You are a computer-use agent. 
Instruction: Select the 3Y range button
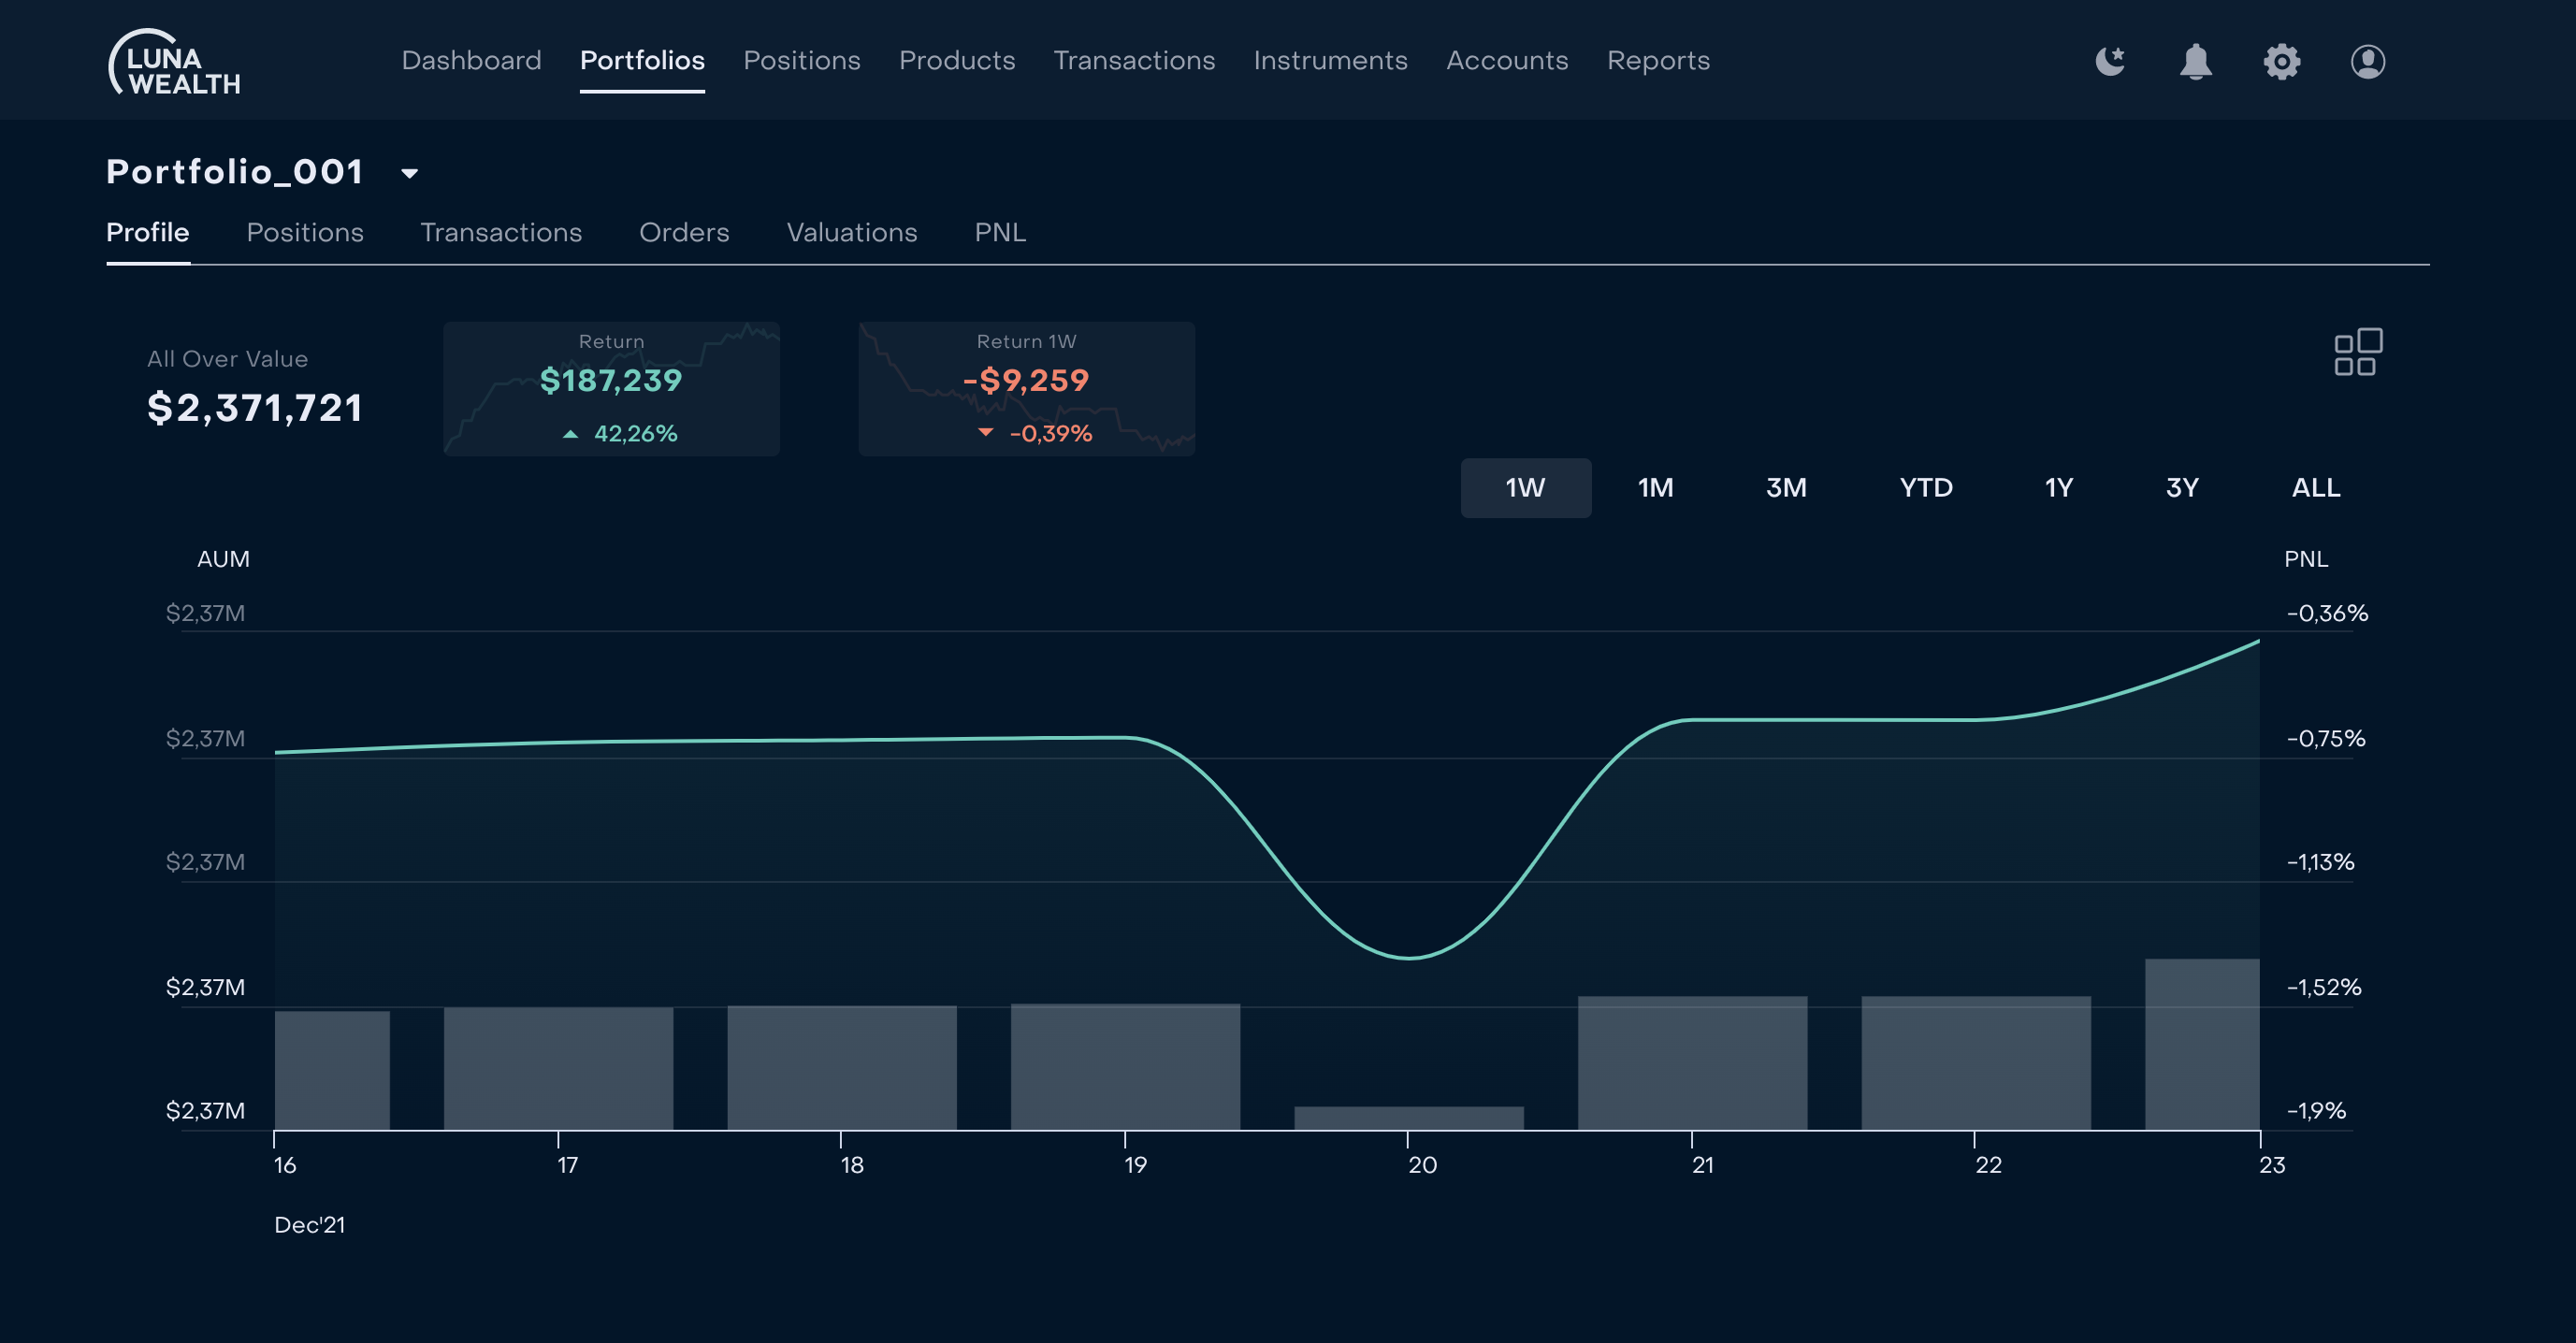click(x=2181, y=488)
